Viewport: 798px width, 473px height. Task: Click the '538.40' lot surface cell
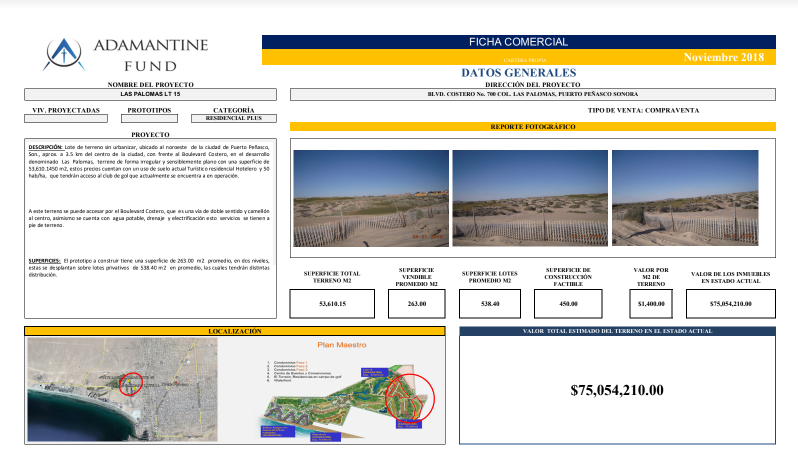490,304
